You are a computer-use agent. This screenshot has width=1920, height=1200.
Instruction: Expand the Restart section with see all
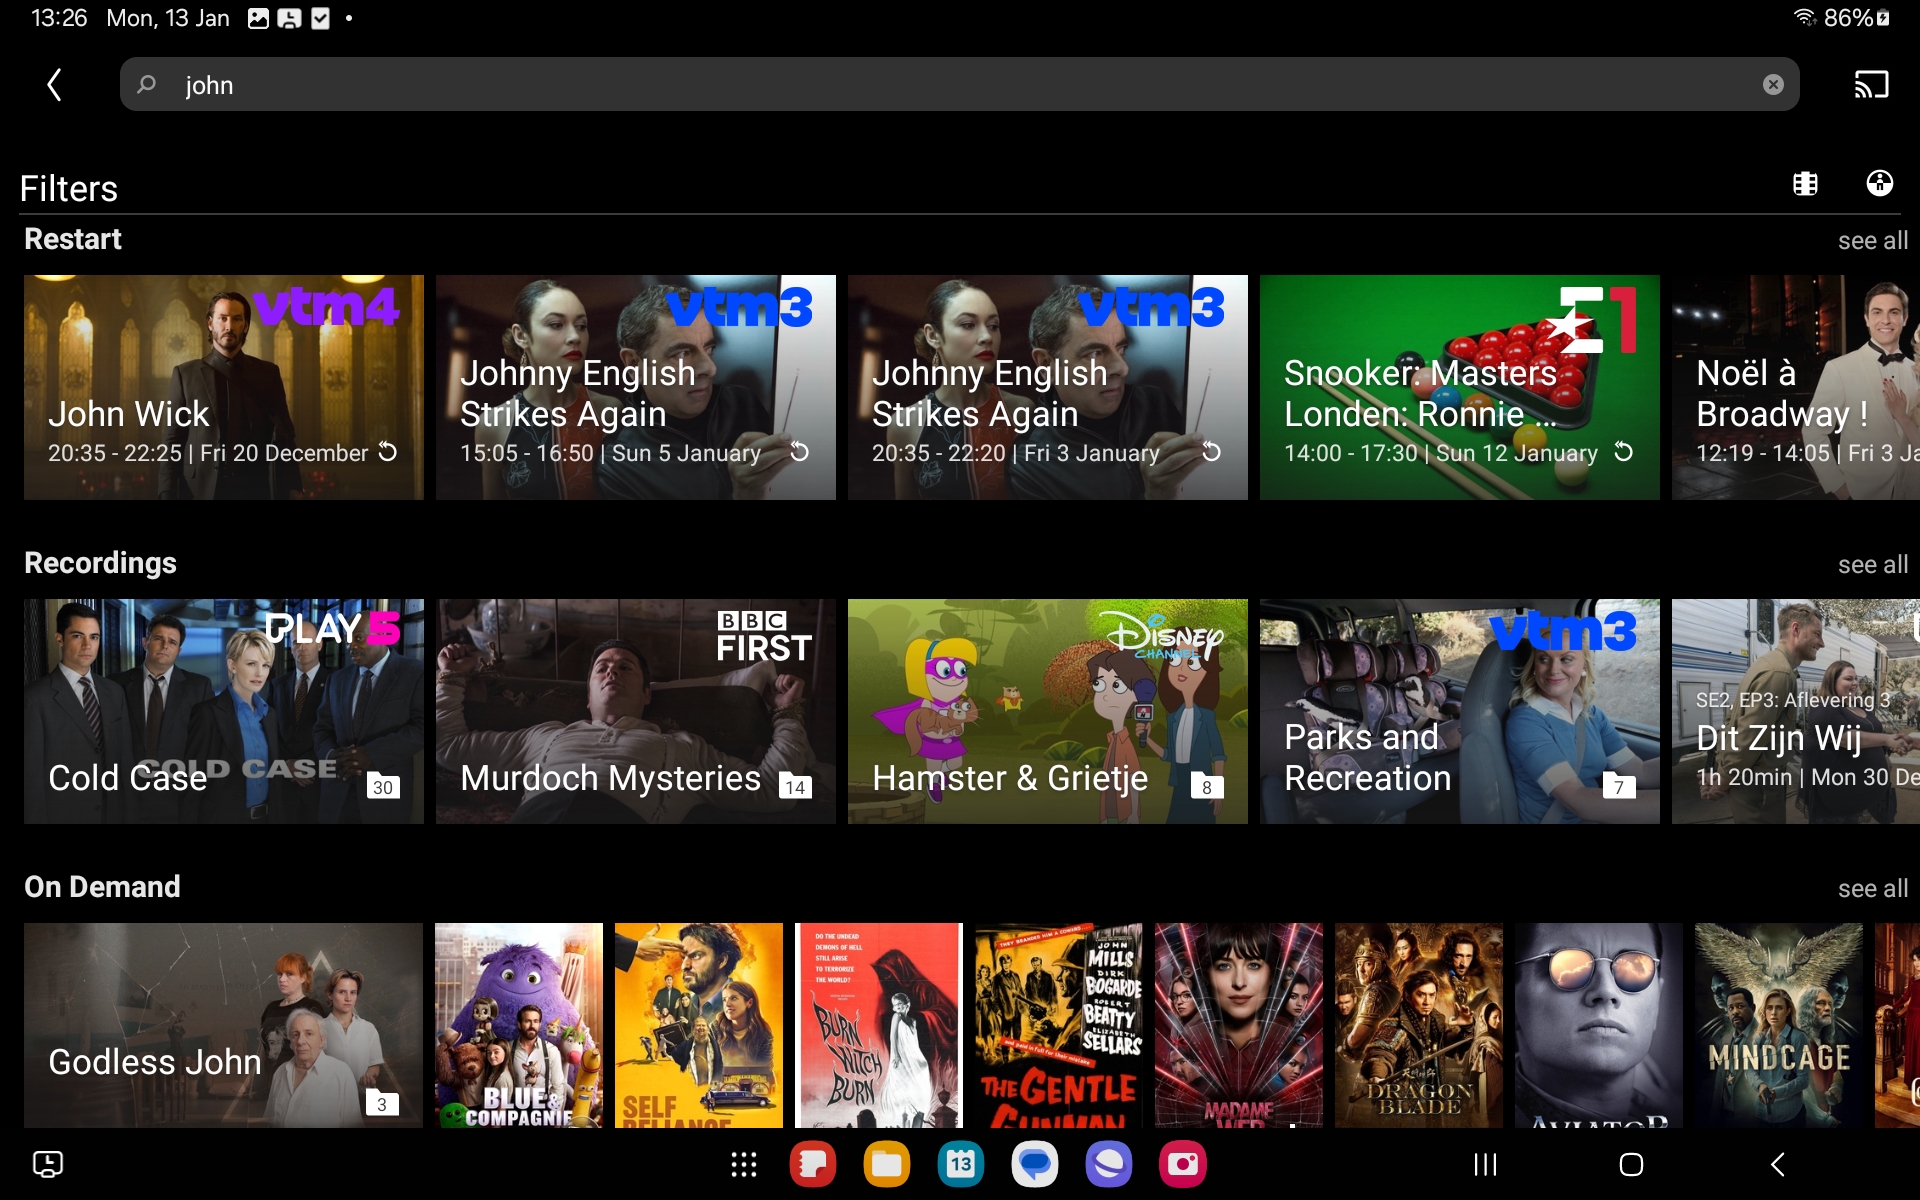(1872, 241)
